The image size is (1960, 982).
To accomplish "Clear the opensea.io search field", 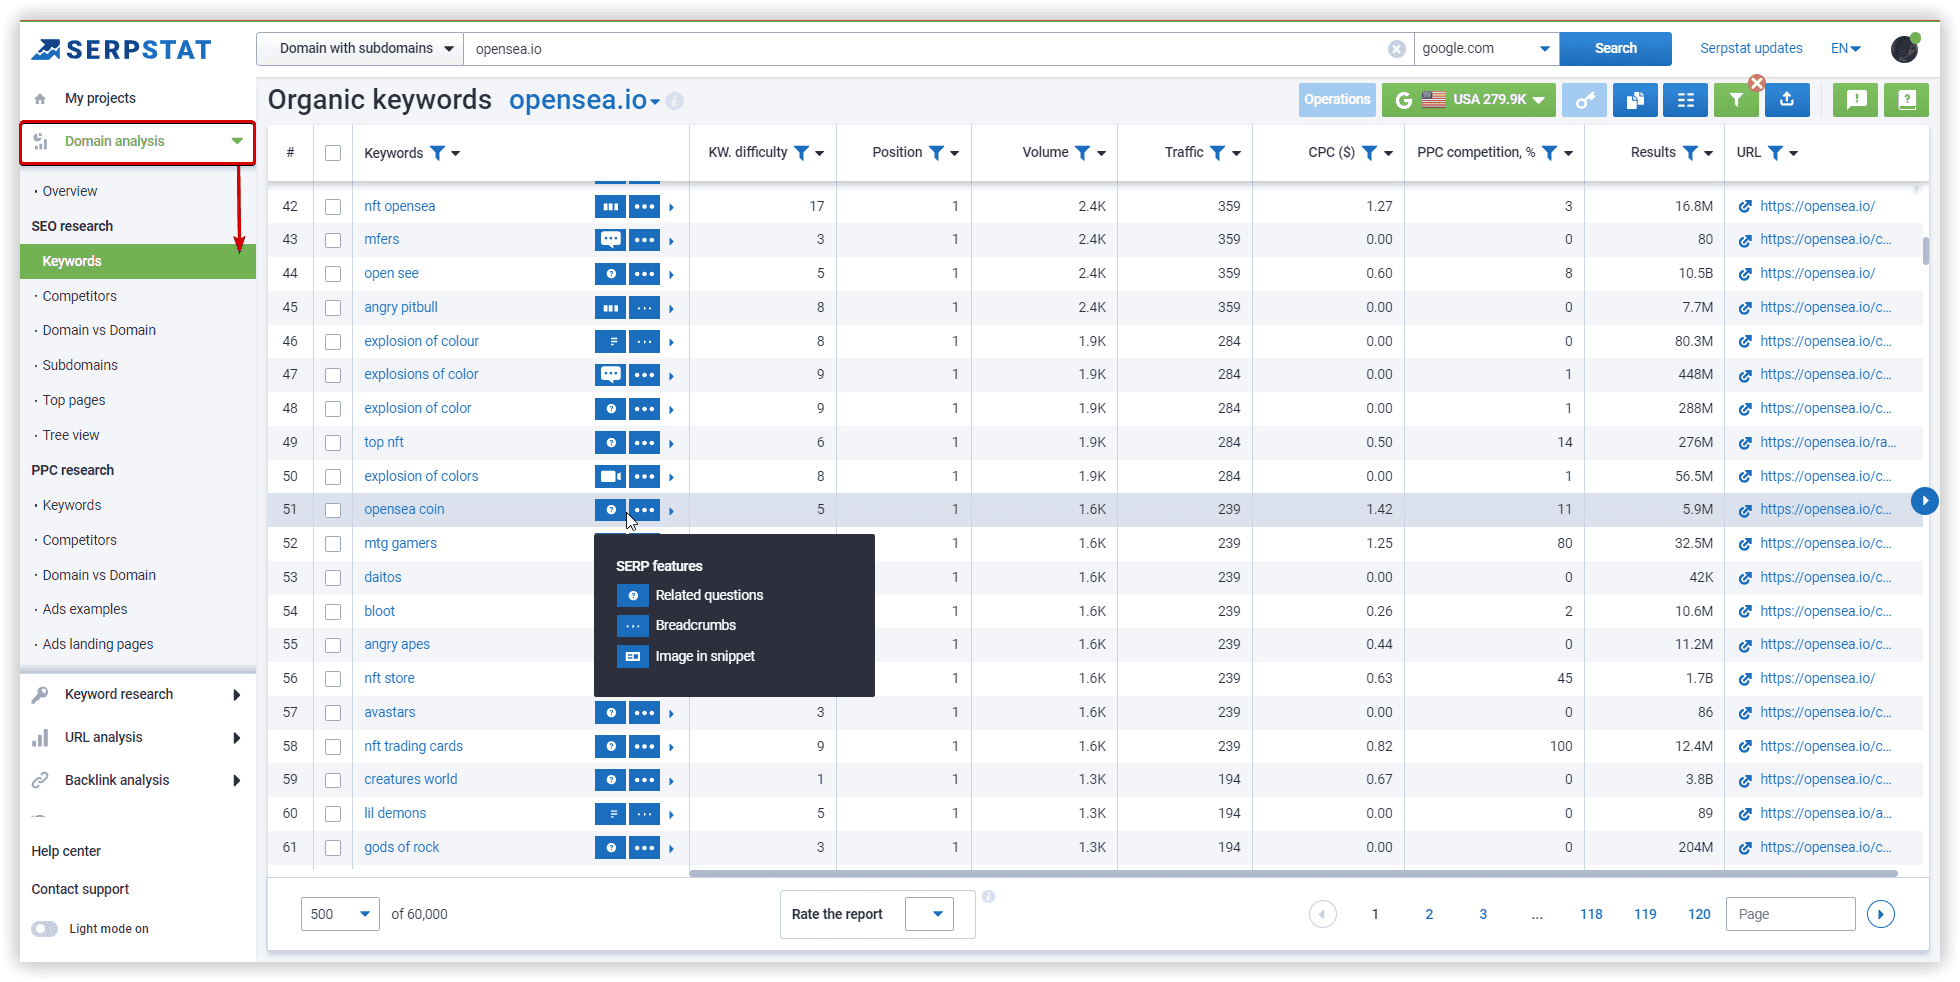I will click(1397, 49).
